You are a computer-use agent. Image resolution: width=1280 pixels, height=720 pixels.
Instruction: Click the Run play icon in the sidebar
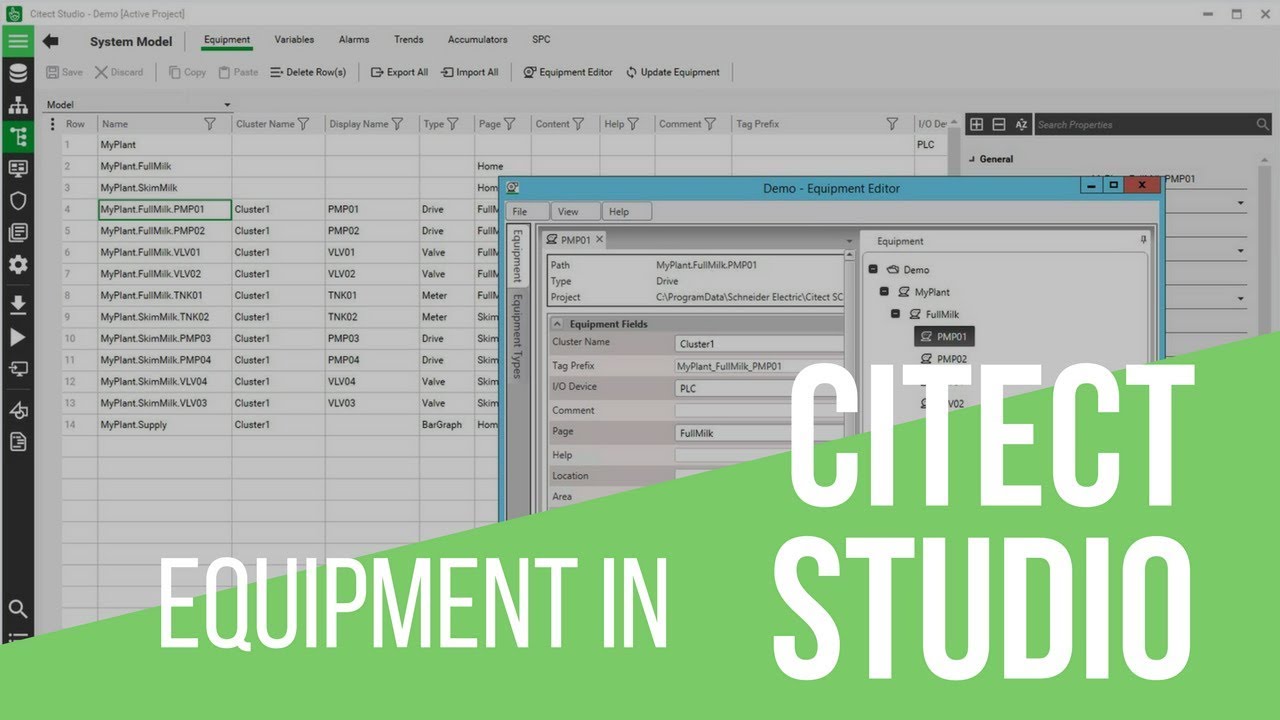pos(17,337)
